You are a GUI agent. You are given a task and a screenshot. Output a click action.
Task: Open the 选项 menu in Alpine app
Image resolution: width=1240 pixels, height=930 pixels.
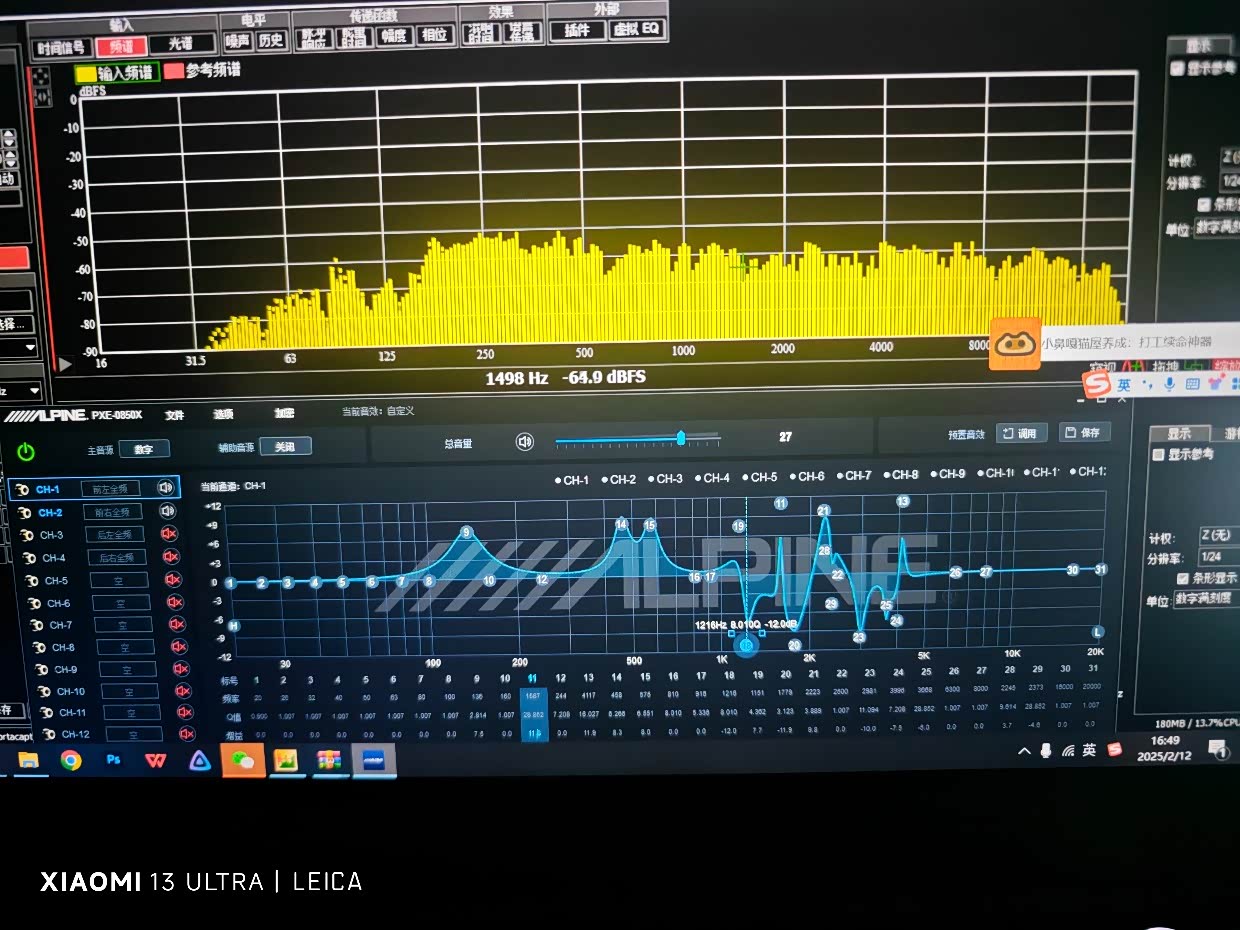(223, 414)
